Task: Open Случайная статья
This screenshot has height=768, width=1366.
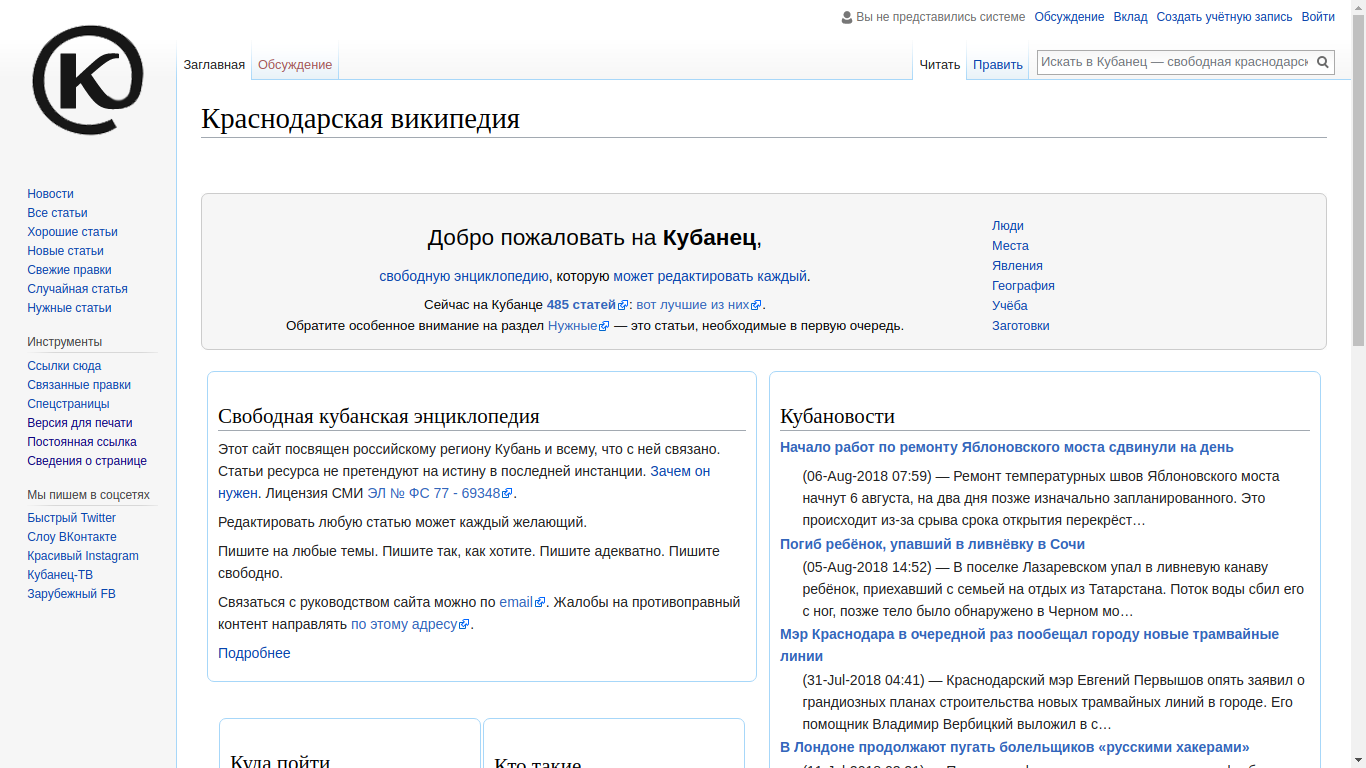Action: point(77,289)
